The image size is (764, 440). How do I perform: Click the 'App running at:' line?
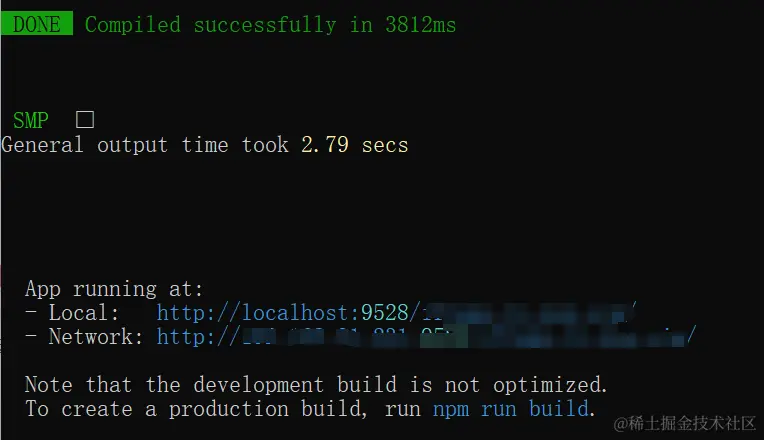[x=114, y=289]
